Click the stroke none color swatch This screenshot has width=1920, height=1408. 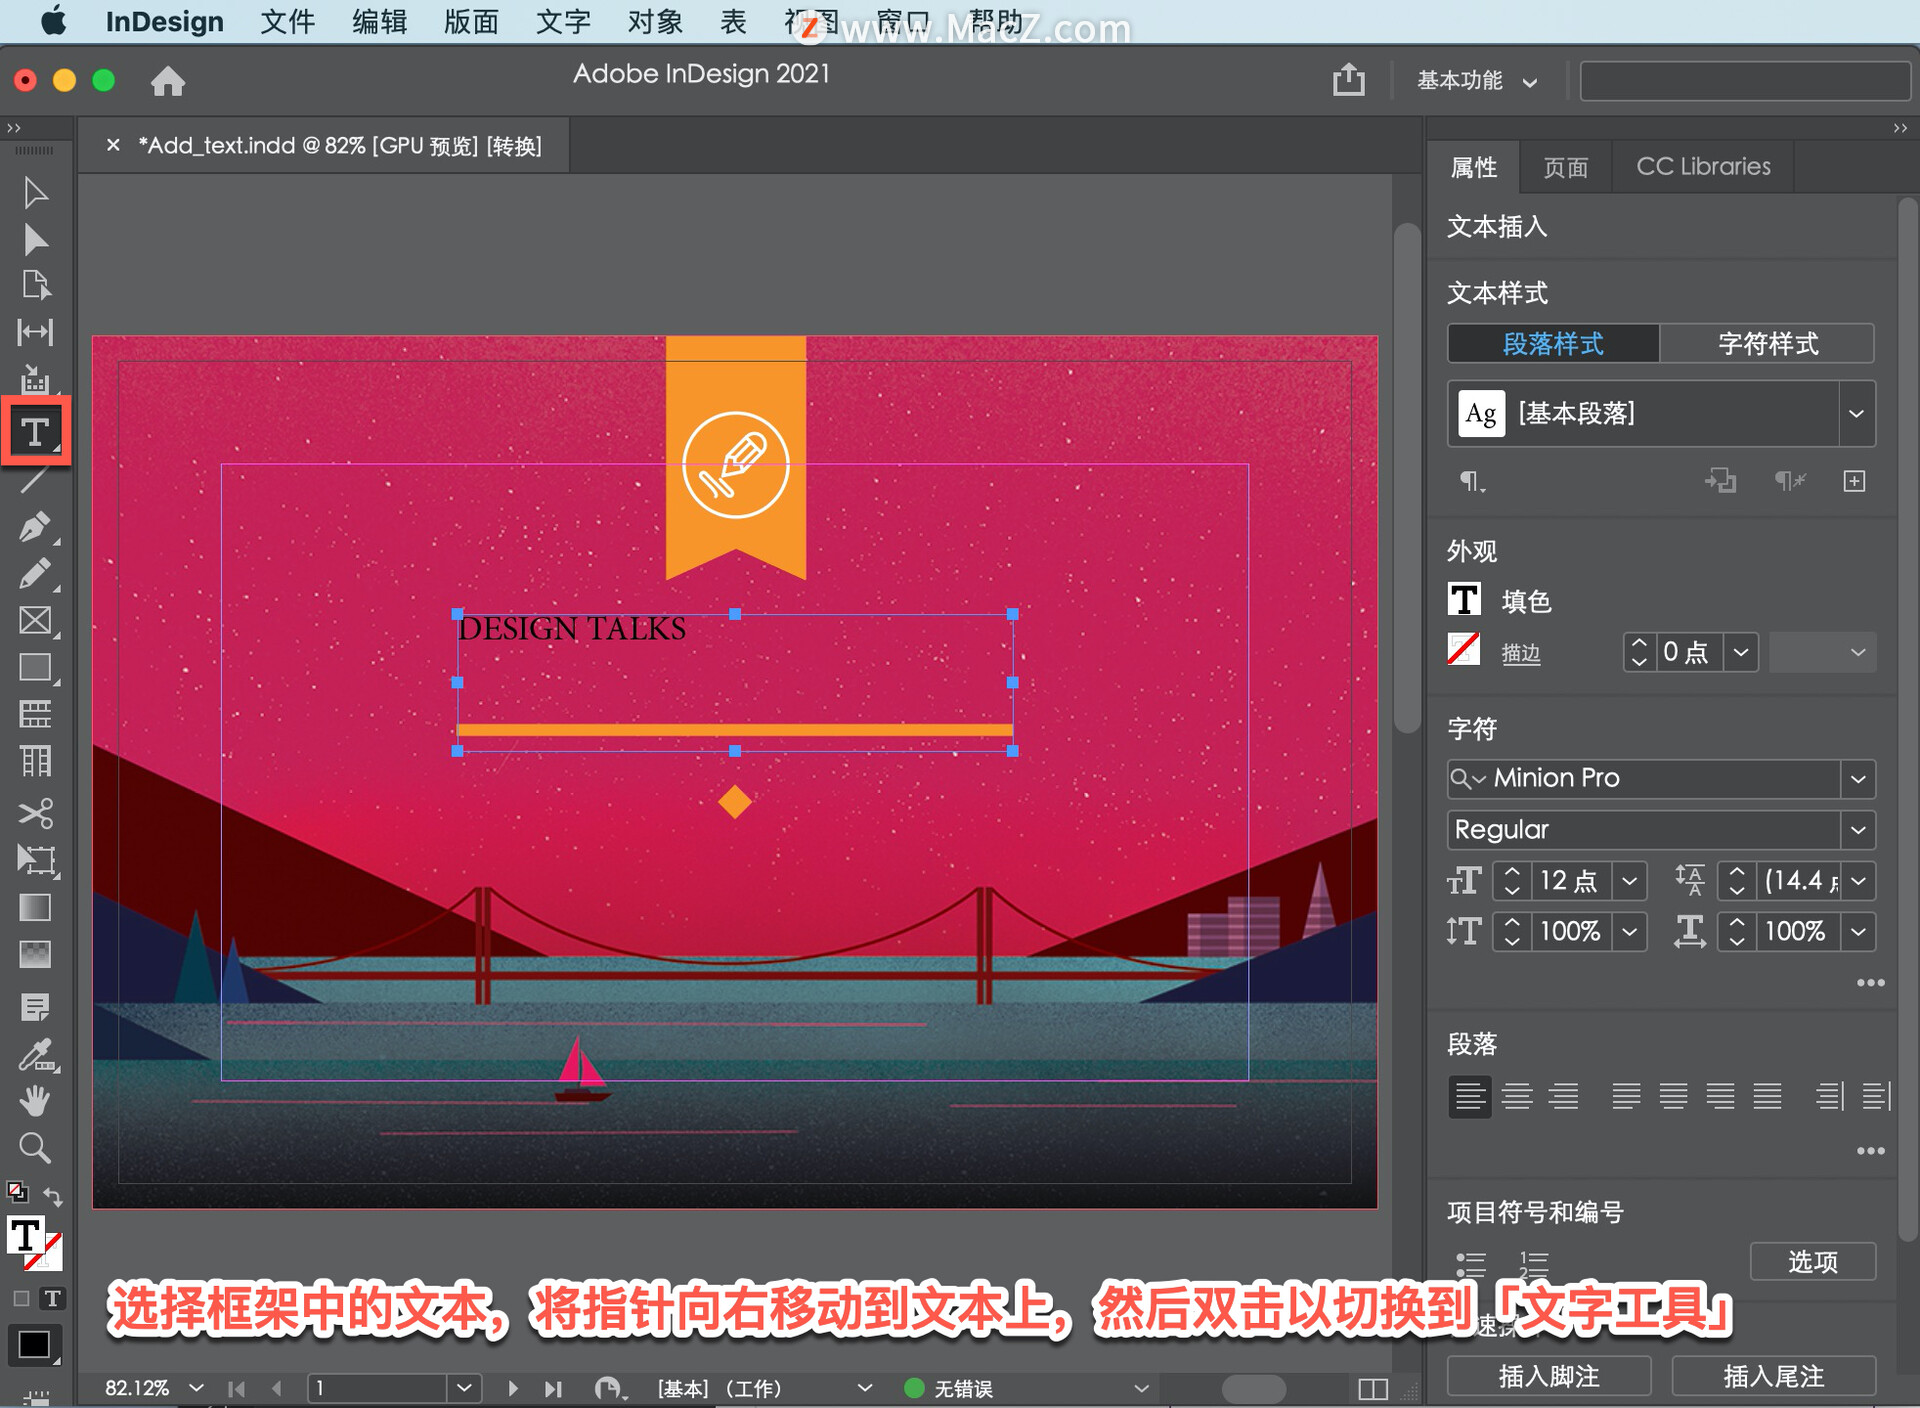(x=1464, y=650)
